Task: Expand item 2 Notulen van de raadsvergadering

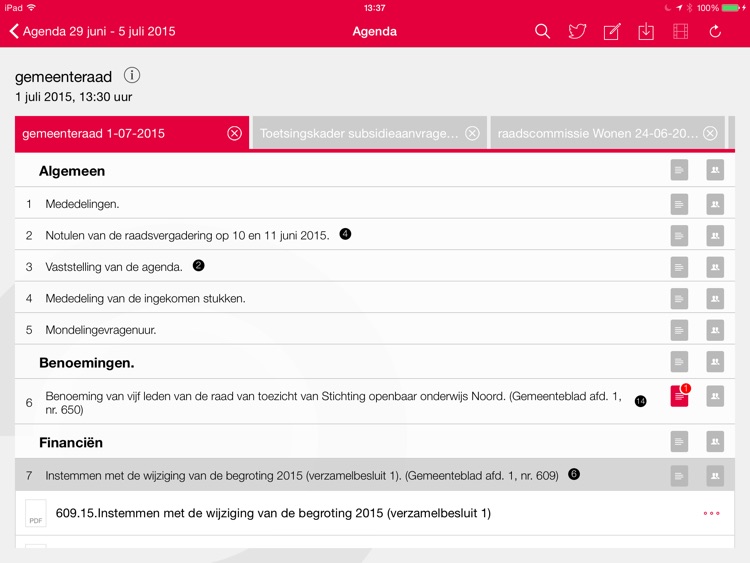Action: [x=187, y=236]
